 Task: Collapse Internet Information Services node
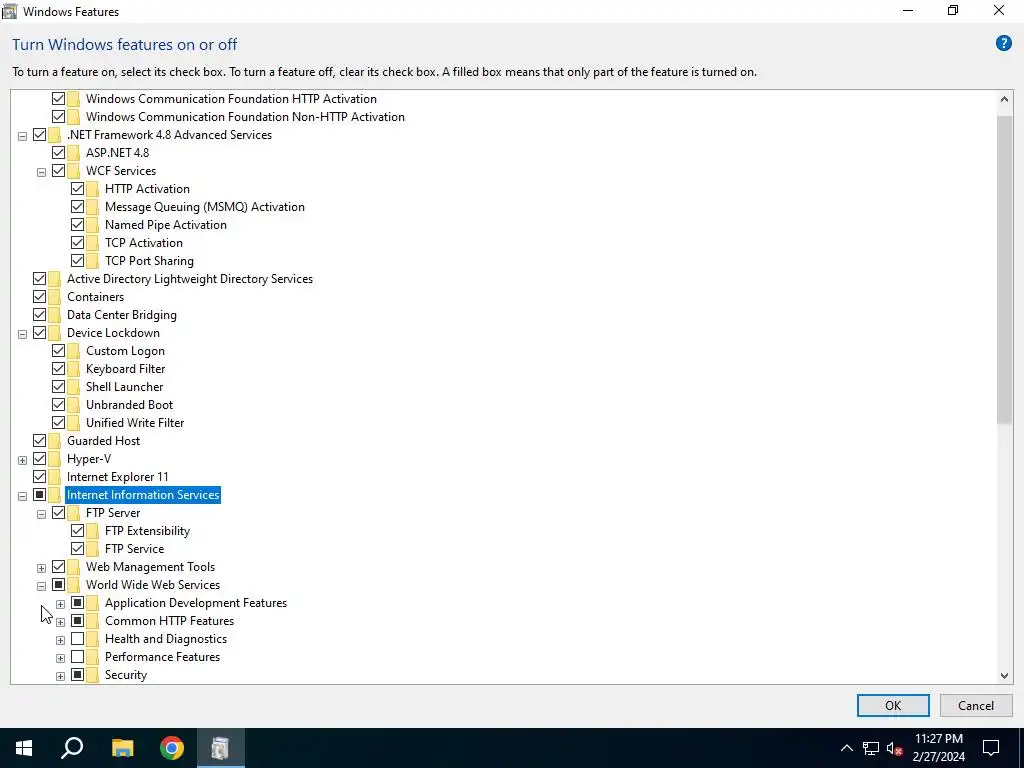[22, 496]
